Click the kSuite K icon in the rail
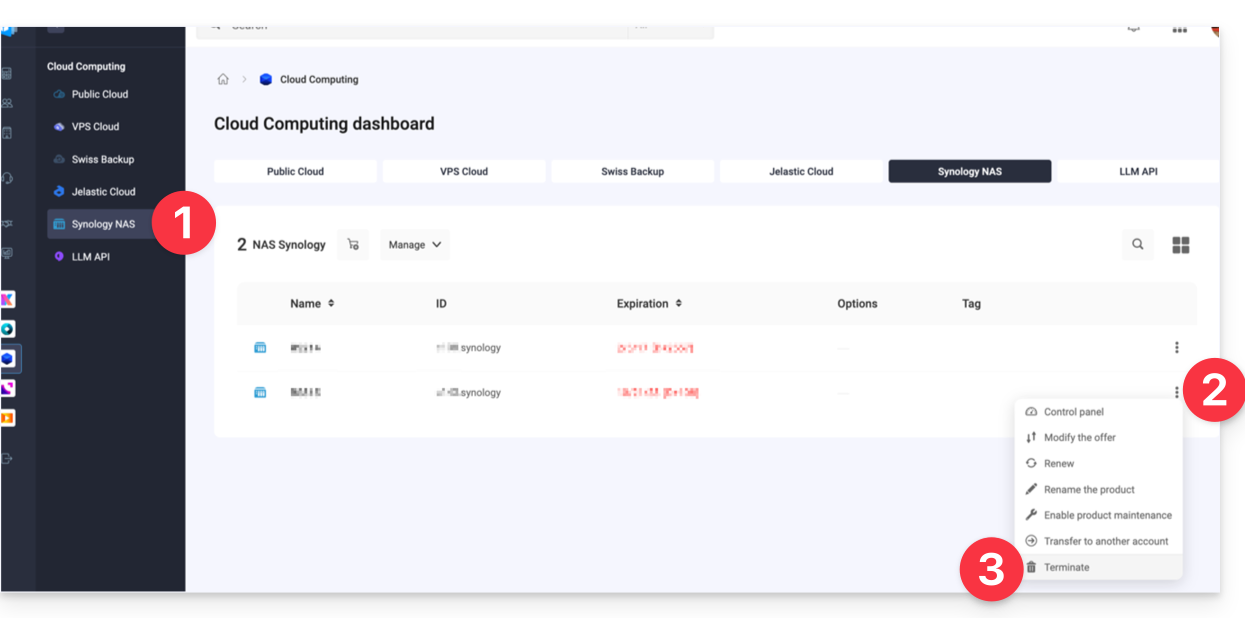The height and width of the screenshot is (618, 1245). click(8, 300)
